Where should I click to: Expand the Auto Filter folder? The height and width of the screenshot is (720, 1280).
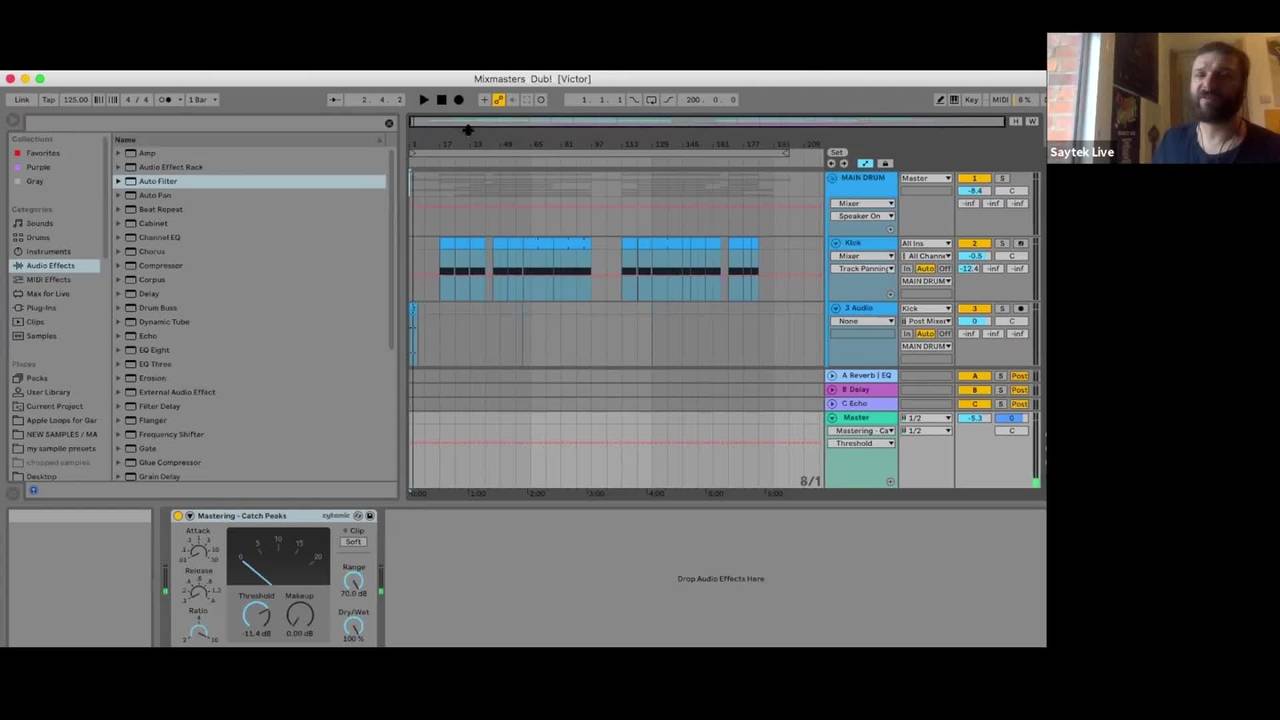(x=118, y=181)
